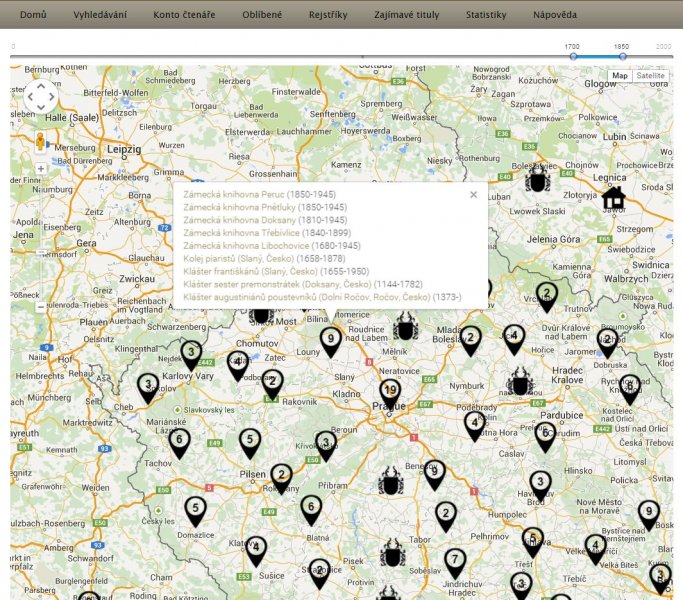Click cluster marker 2 near Podbořany
Viewport: 683px width, 600px height.
pyautogui.click(x=272, y=384)
